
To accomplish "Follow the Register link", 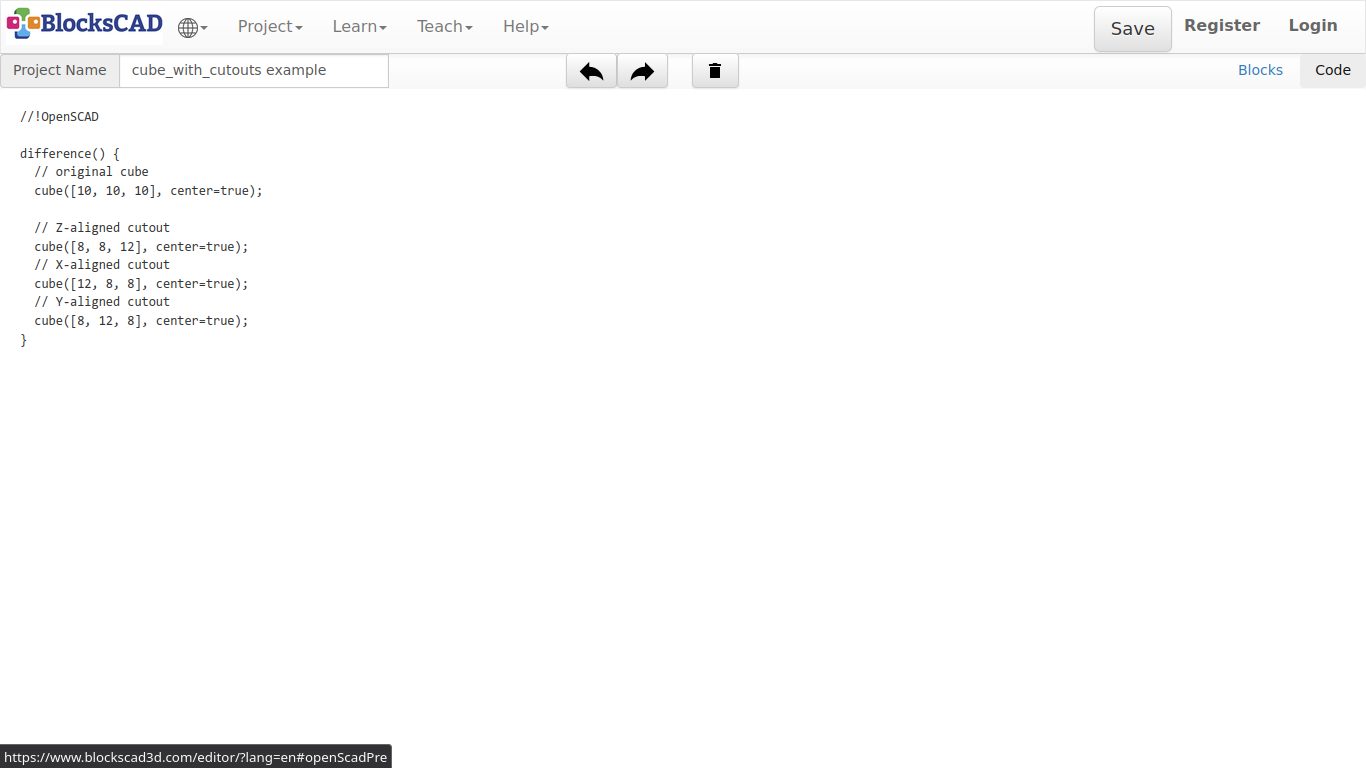I will click(1221, 26).
